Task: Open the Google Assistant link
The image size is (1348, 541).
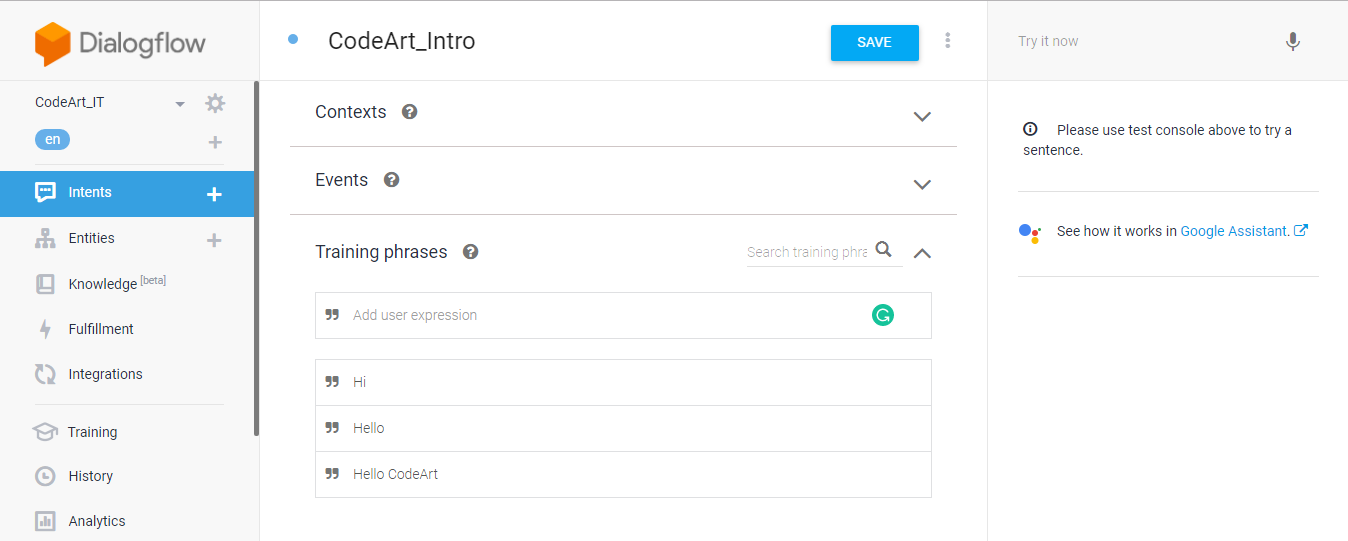Action: coord(1235,231)
